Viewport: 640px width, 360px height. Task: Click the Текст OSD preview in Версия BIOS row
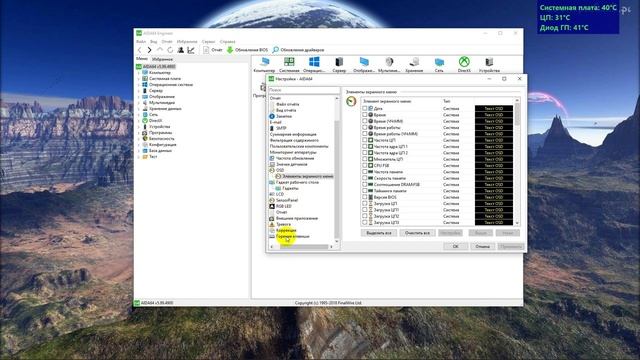tap(494, 197)
